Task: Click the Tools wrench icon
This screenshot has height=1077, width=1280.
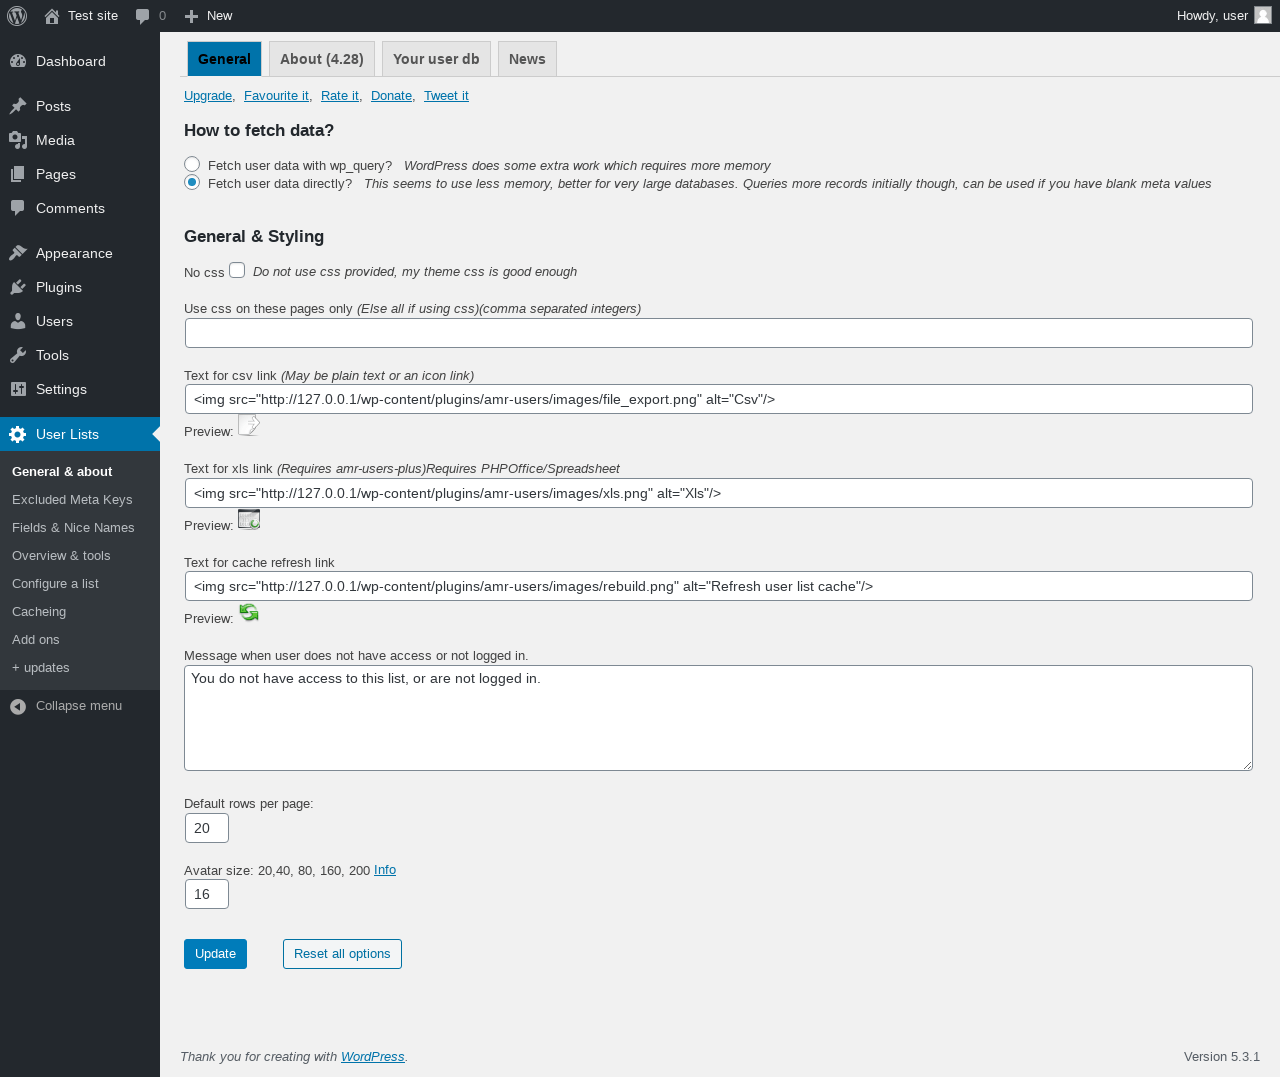Action: click(18, 355)
